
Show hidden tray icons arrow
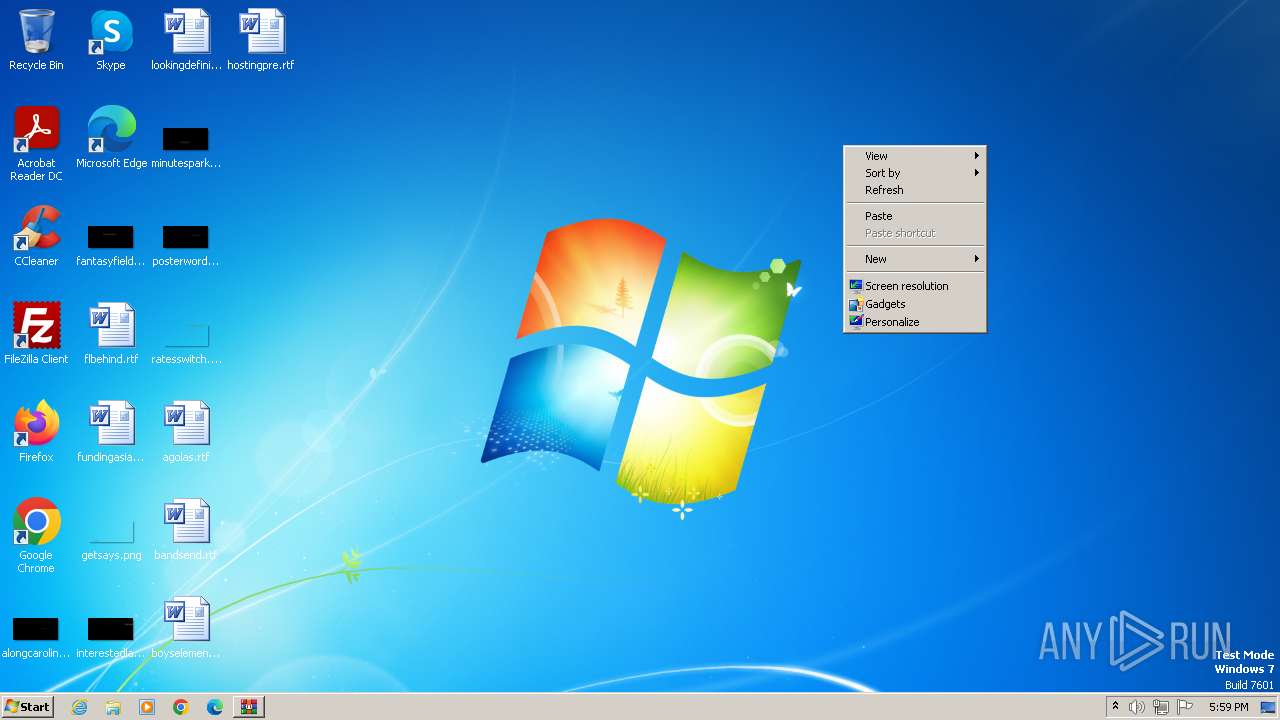[x=1115, y=707]
